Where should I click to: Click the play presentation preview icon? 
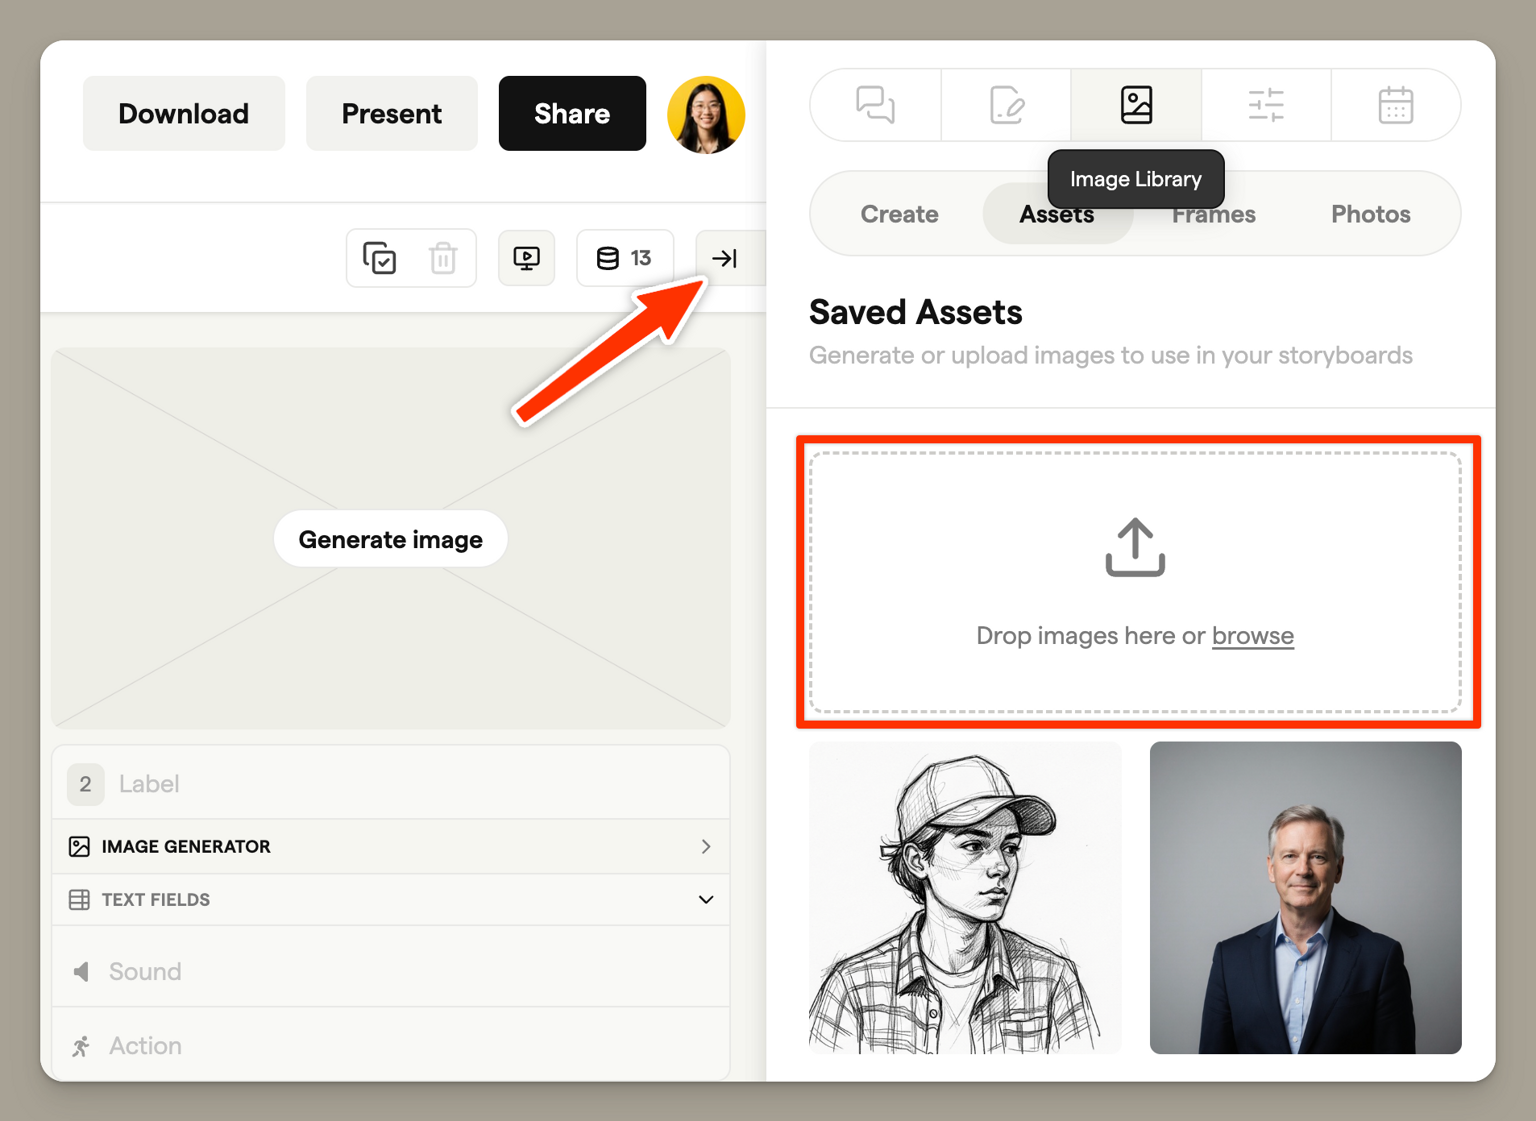[526, 258]
